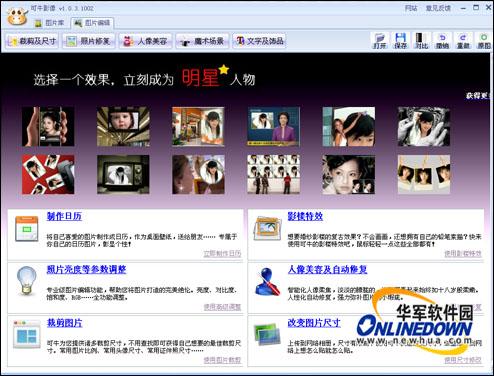Select the round mirror scene thumbnail
Screen dimensions: 494x376
pos(198,174)
